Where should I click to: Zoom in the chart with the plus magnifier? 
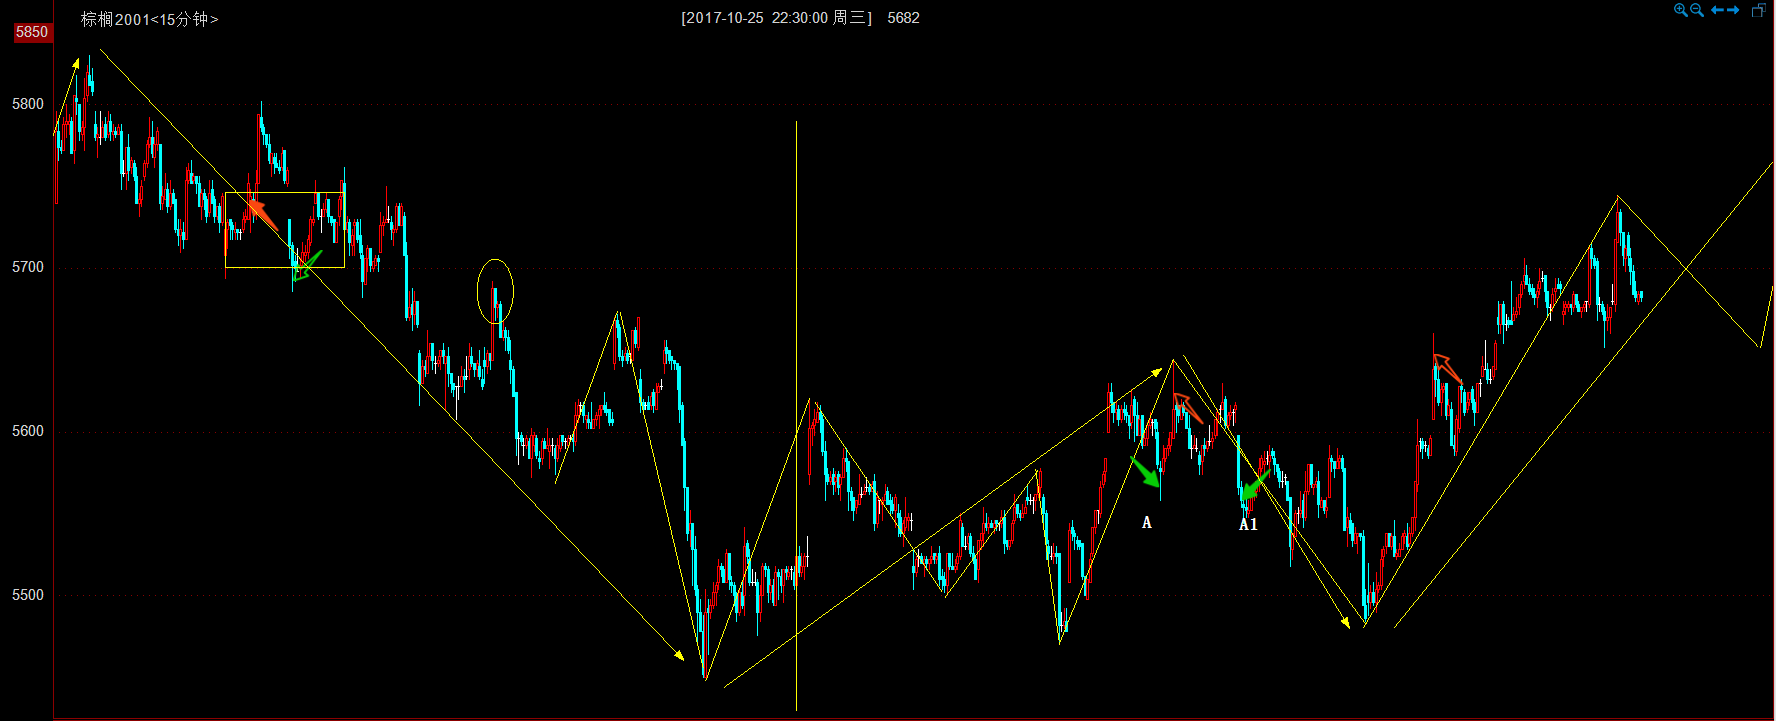coord(1681,10)
